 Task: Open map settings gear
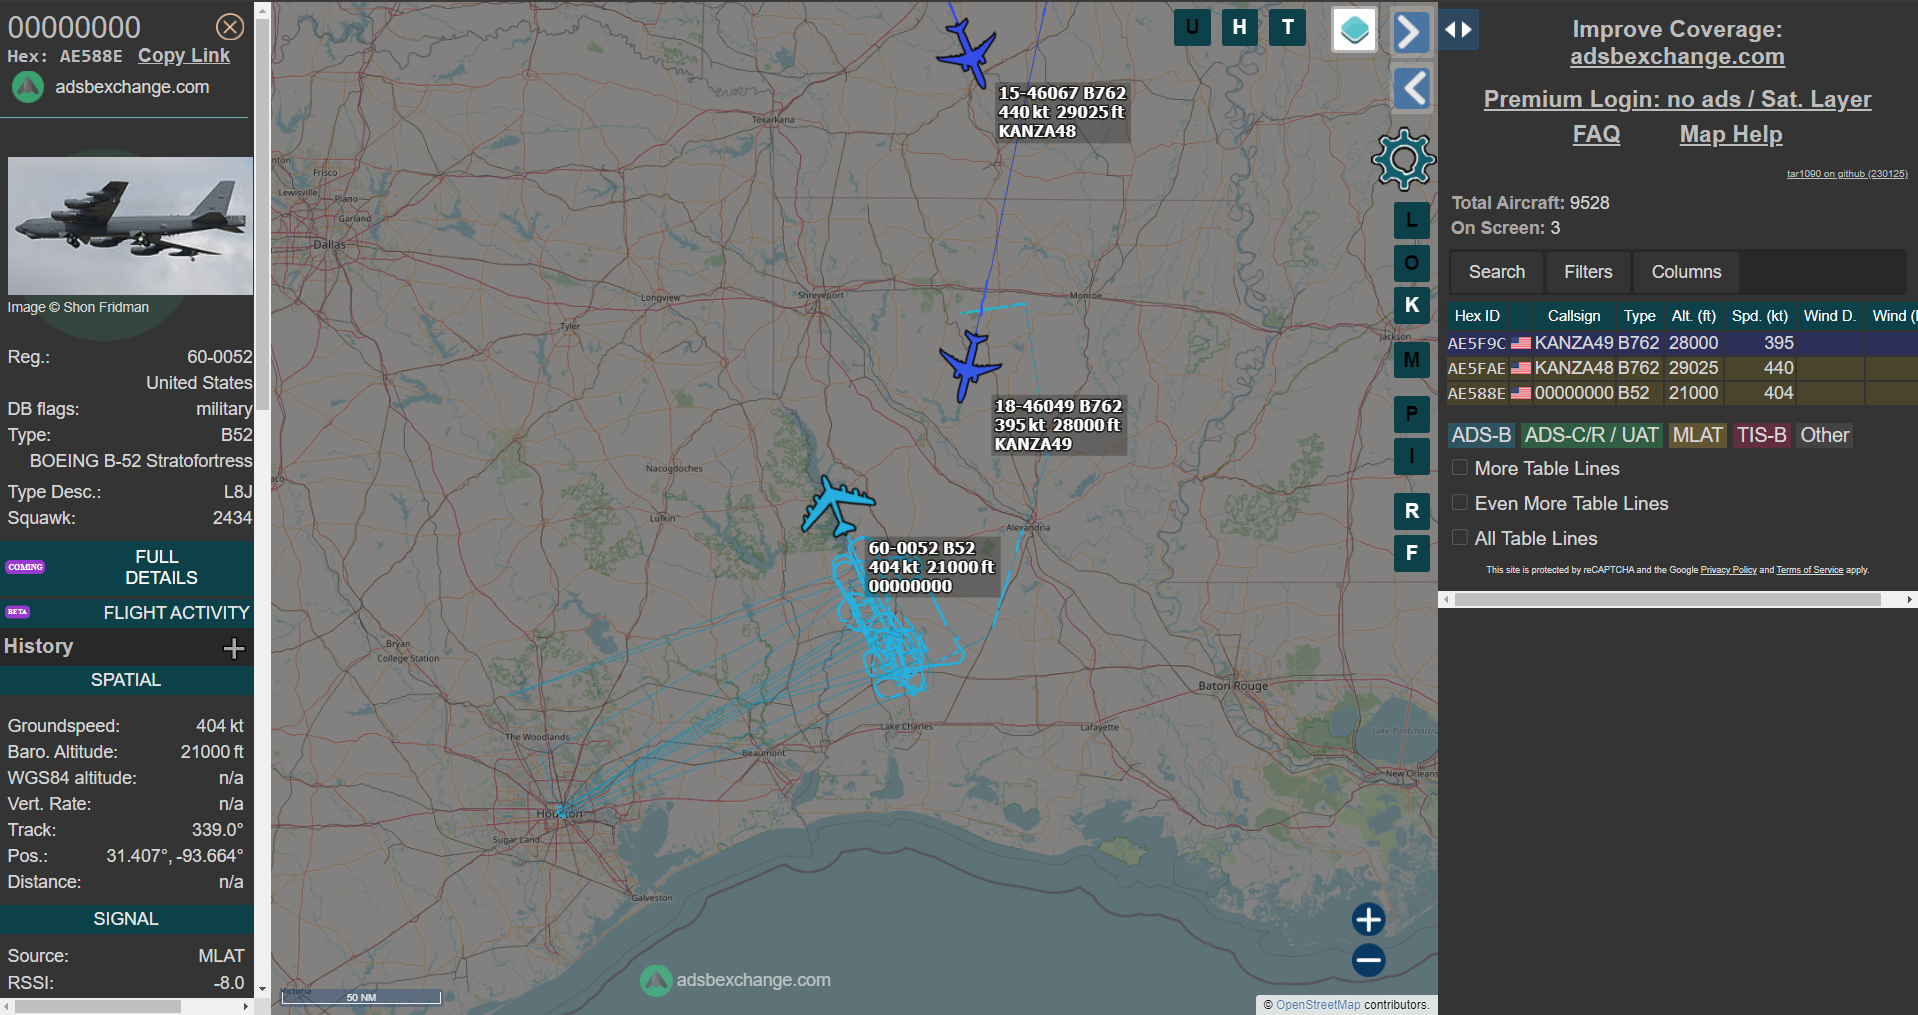coord(1404,159)
